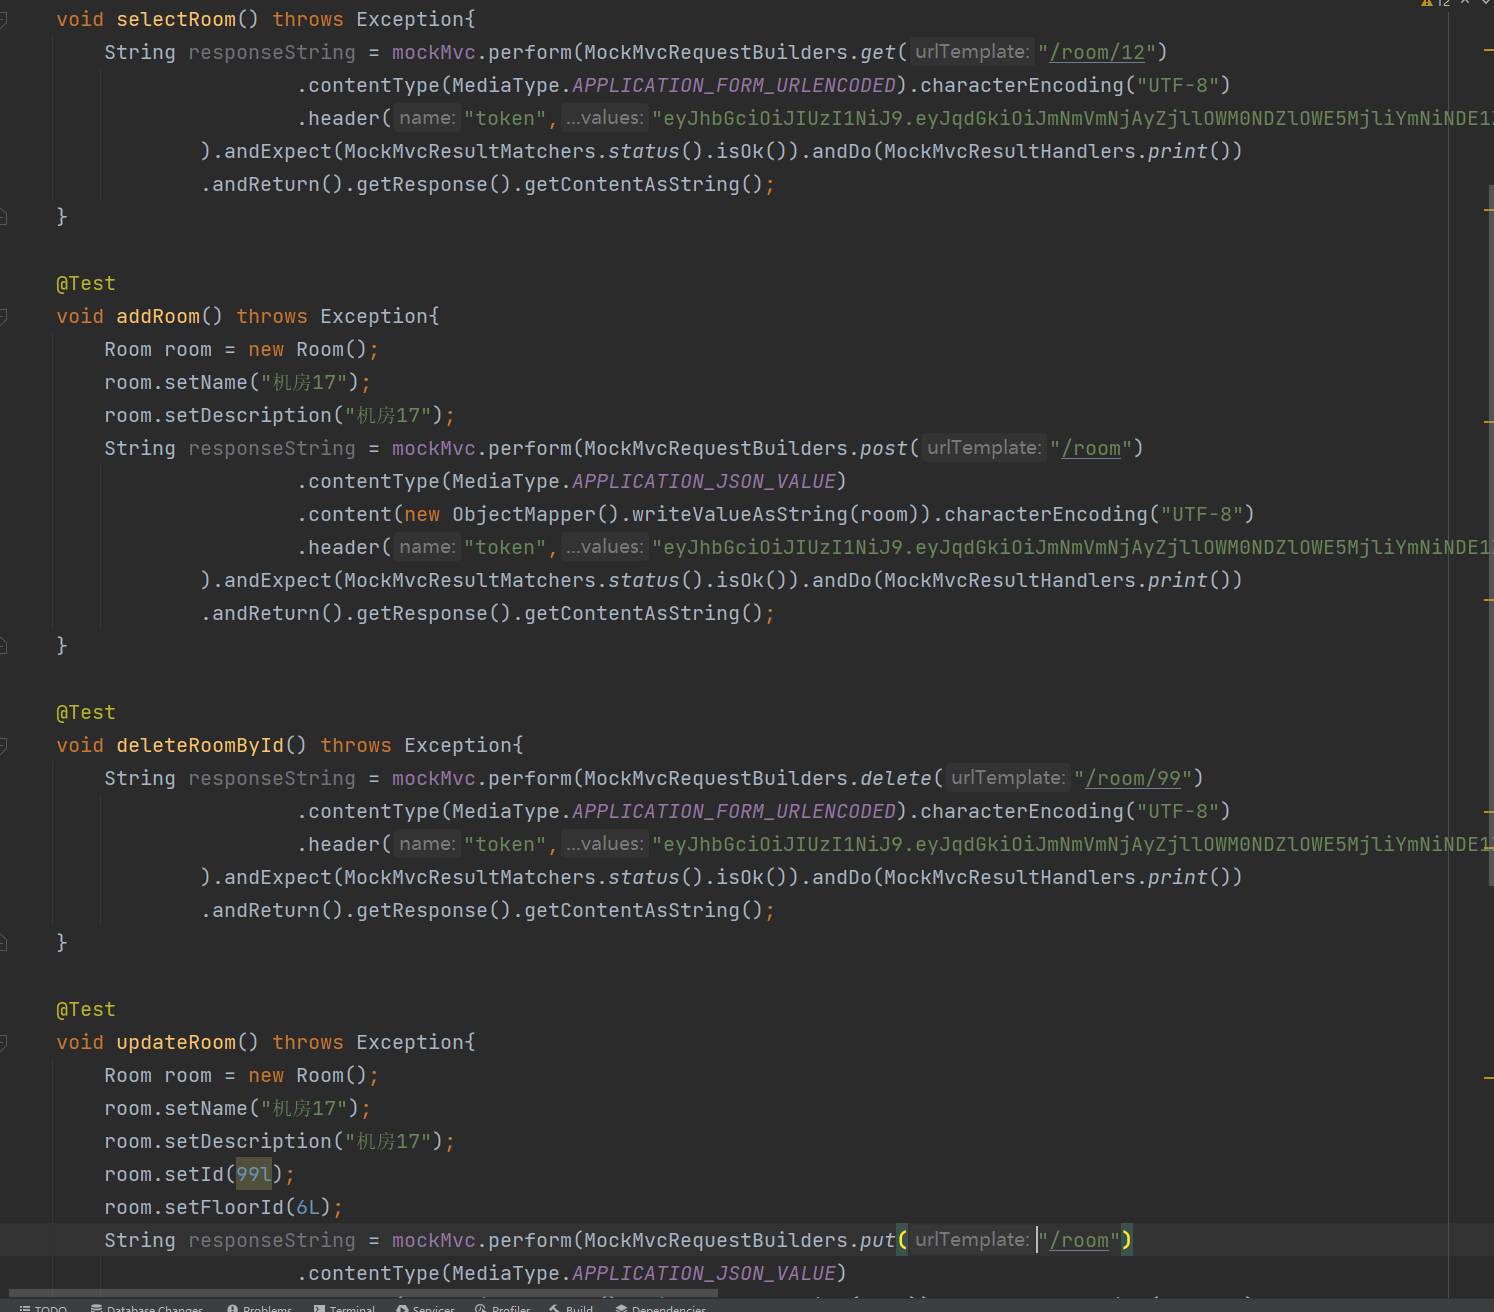Image resolution: width=1494 pixels, height=1312 pixels.
Task: Follow the "/room/99" URL link
Action: [x=1133, y=778]
